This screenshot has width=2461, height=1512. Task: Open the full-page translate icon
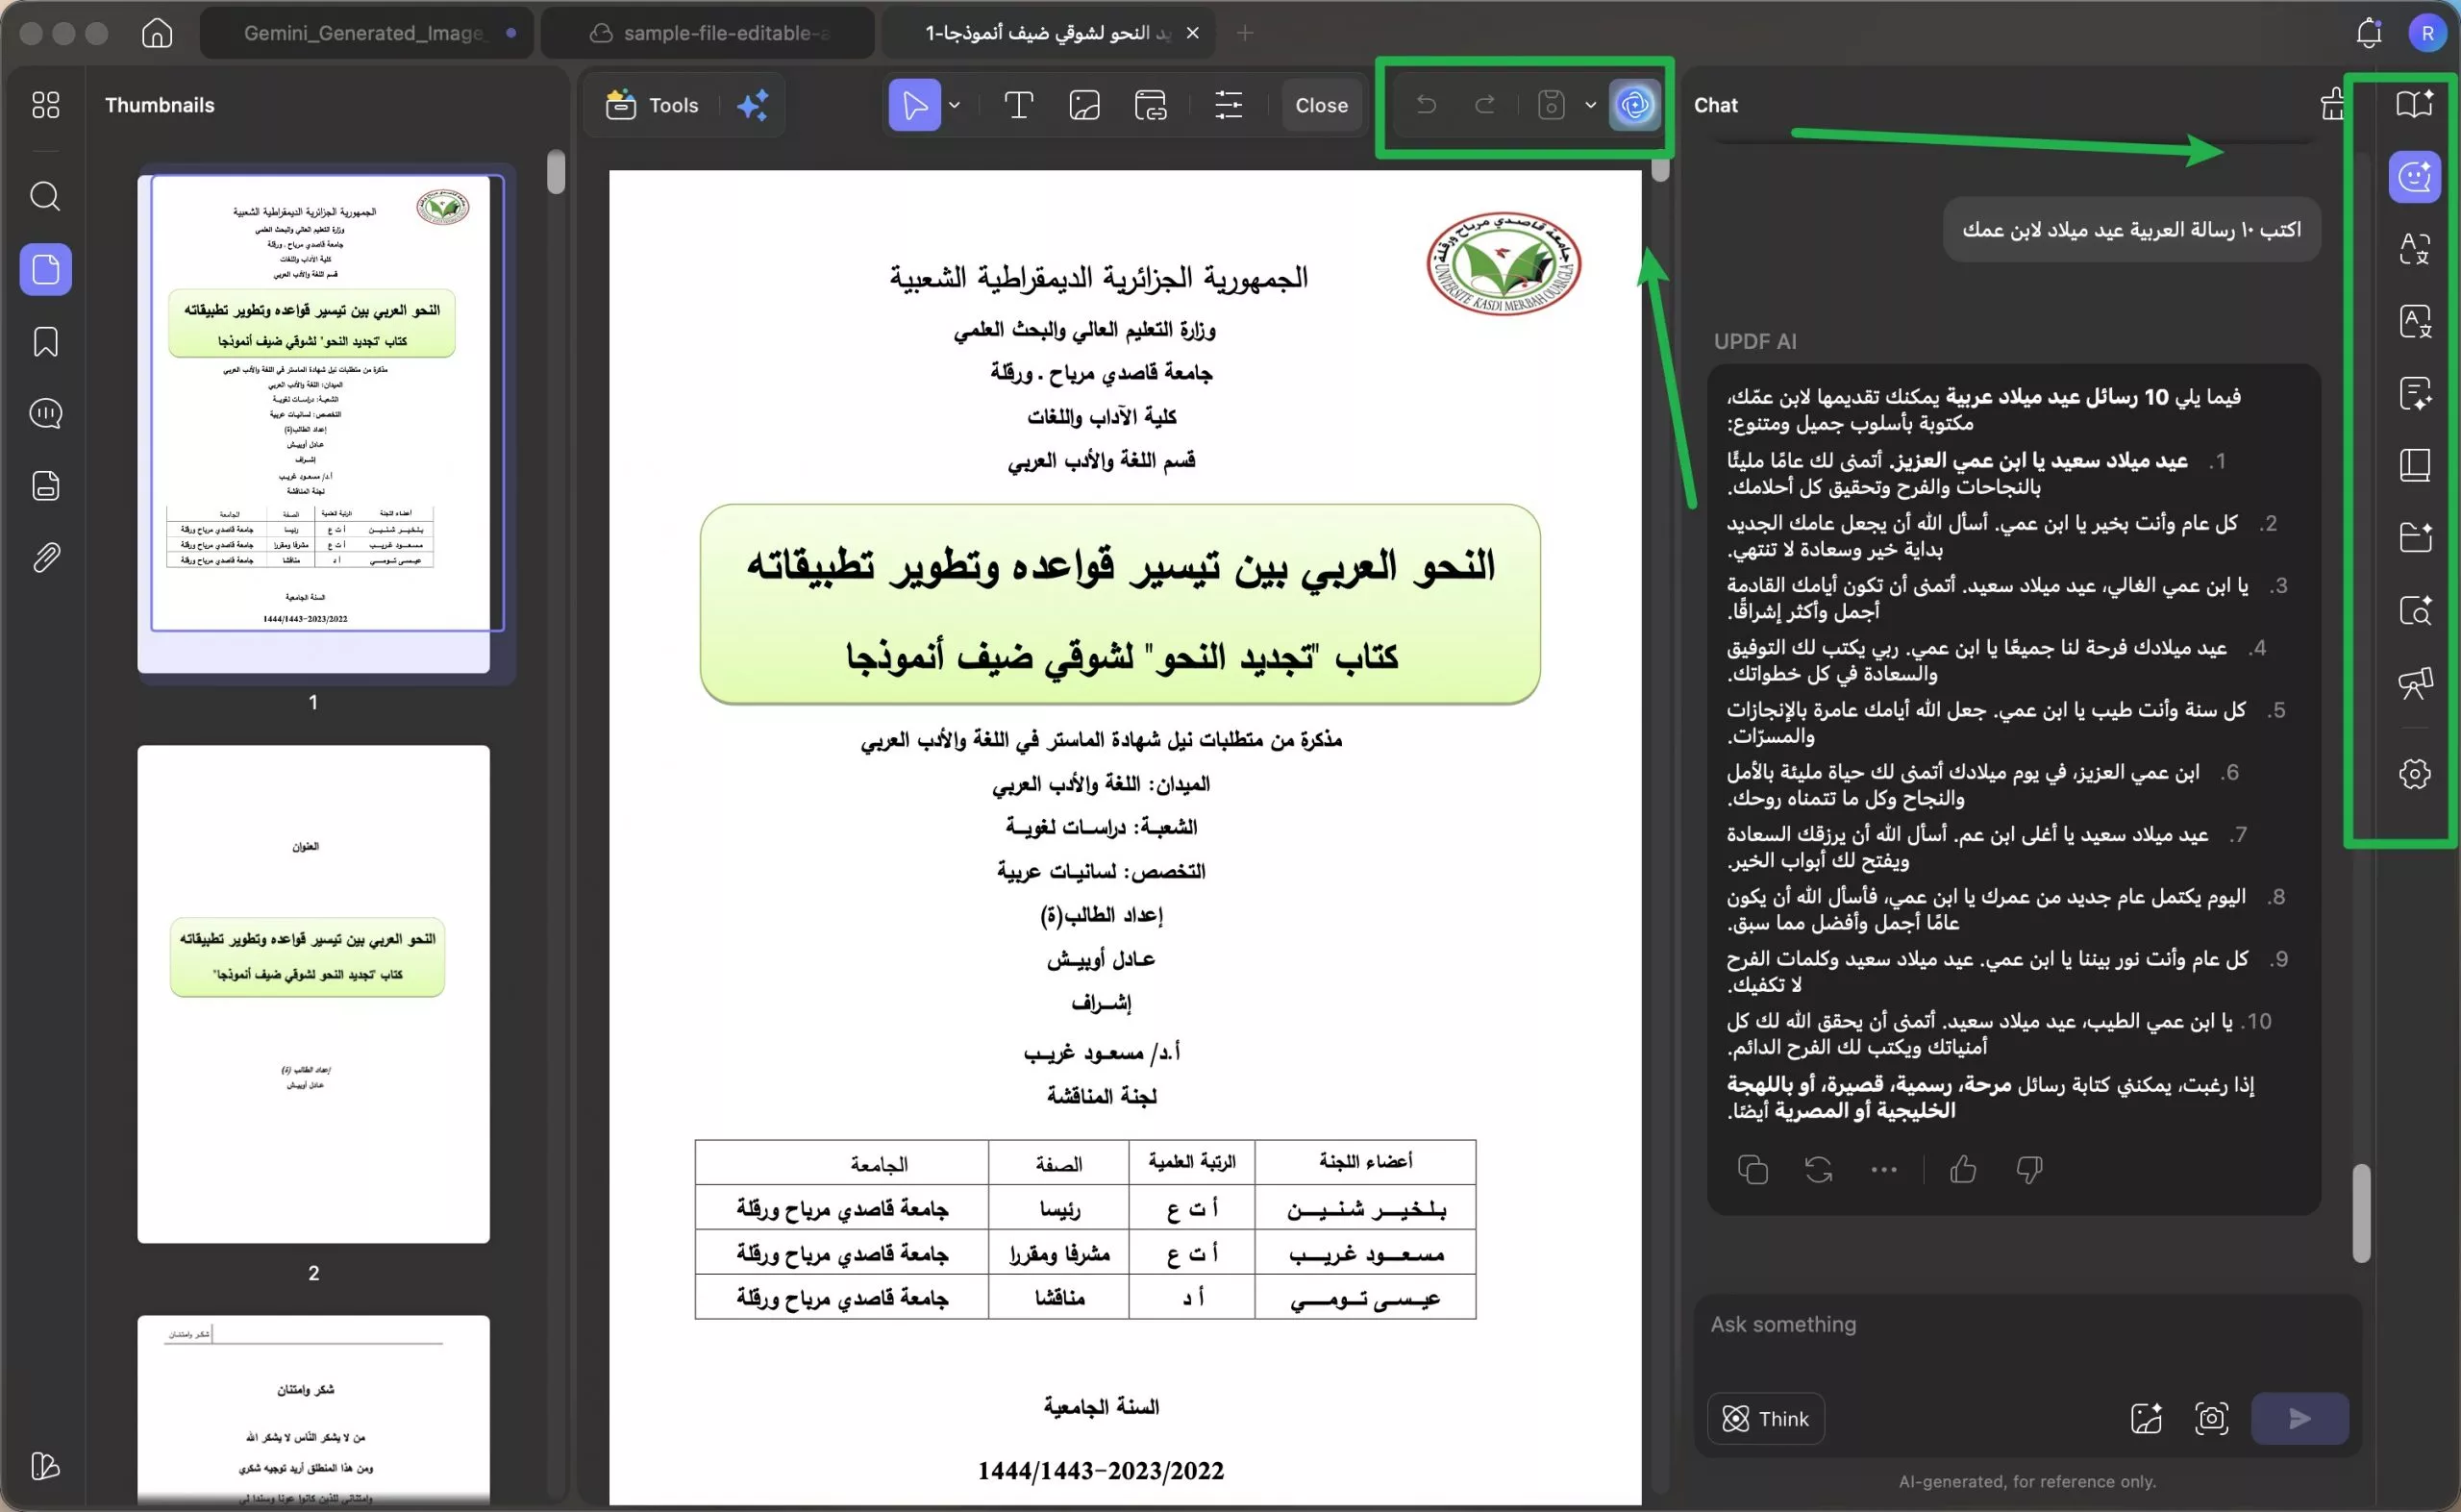[2414, 321]
